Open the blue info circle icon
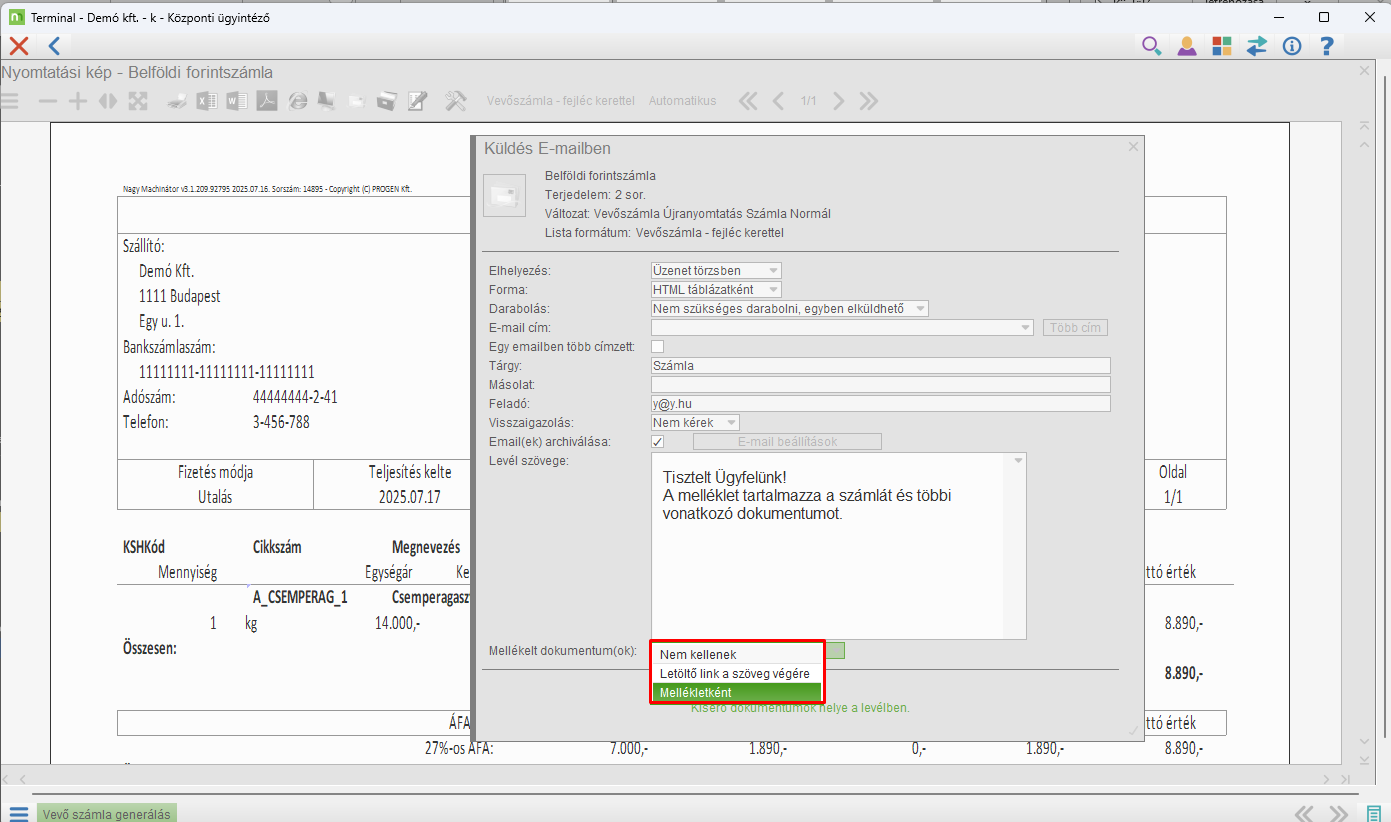1391x822 pixels. 1292,46
